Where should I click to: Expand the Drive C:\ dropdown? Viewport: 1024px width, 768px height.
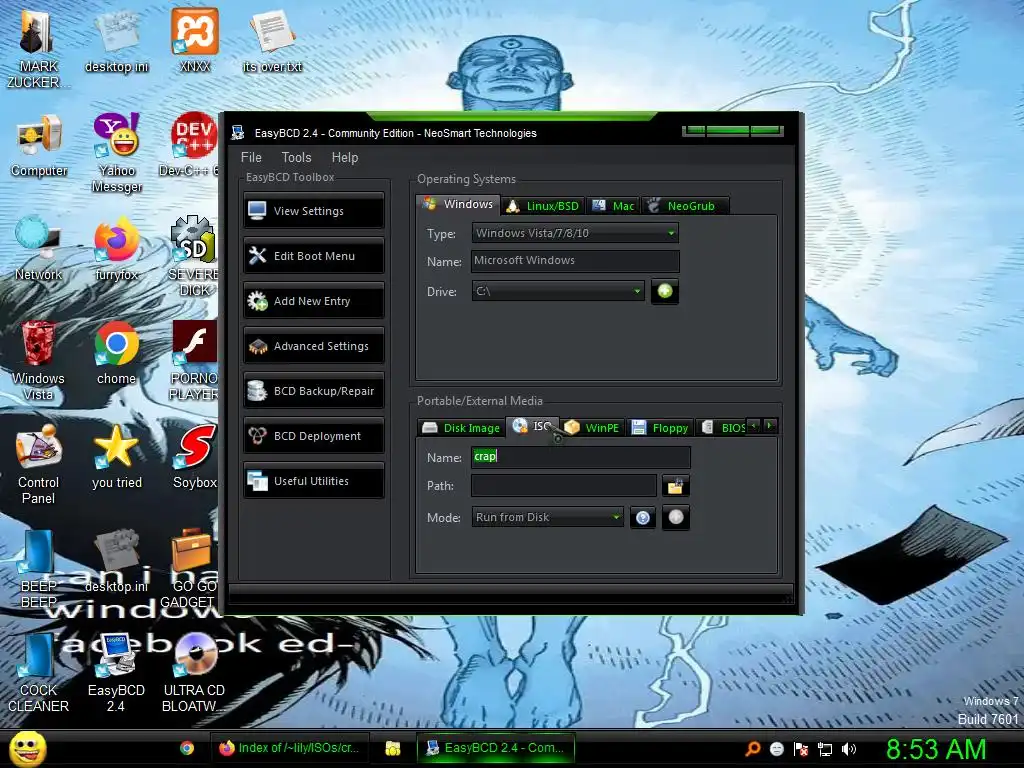point(558,291)
